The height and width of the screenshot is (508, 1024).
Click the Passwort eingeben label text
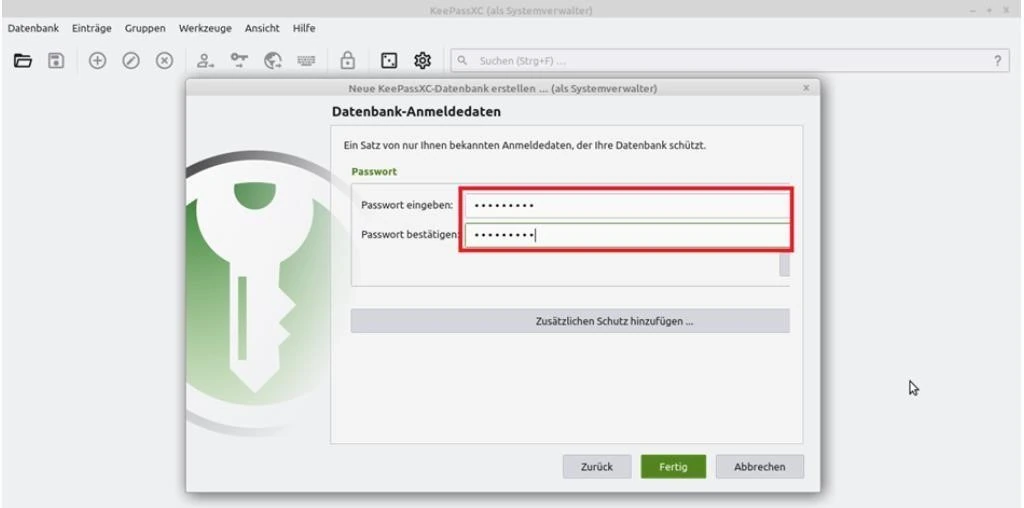[x=407, y=205]
